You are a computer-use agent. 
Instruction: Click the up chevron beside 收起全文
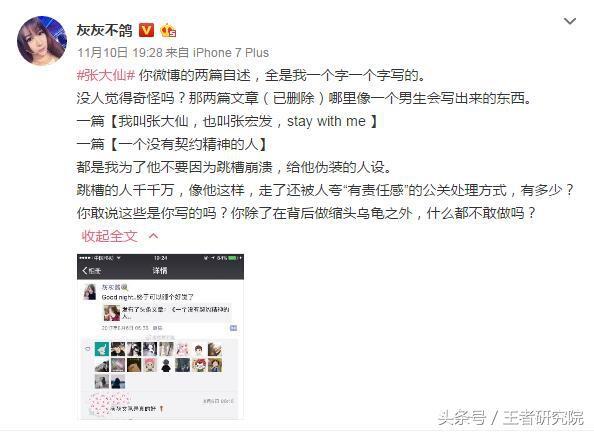click(153, 236)
